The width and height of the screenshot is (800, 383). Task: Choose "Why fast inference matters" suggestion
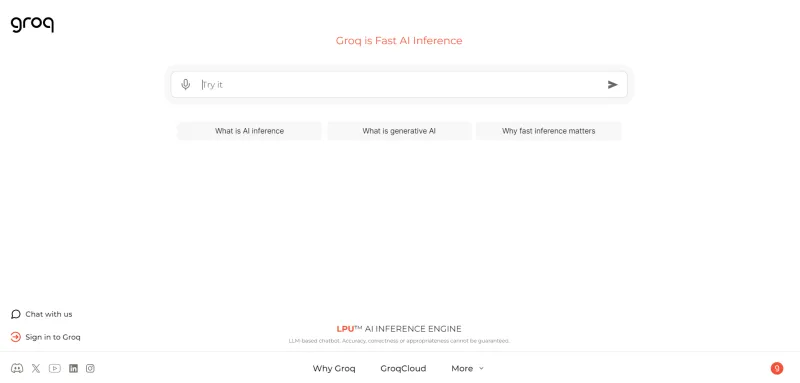[x=548, y=131]
